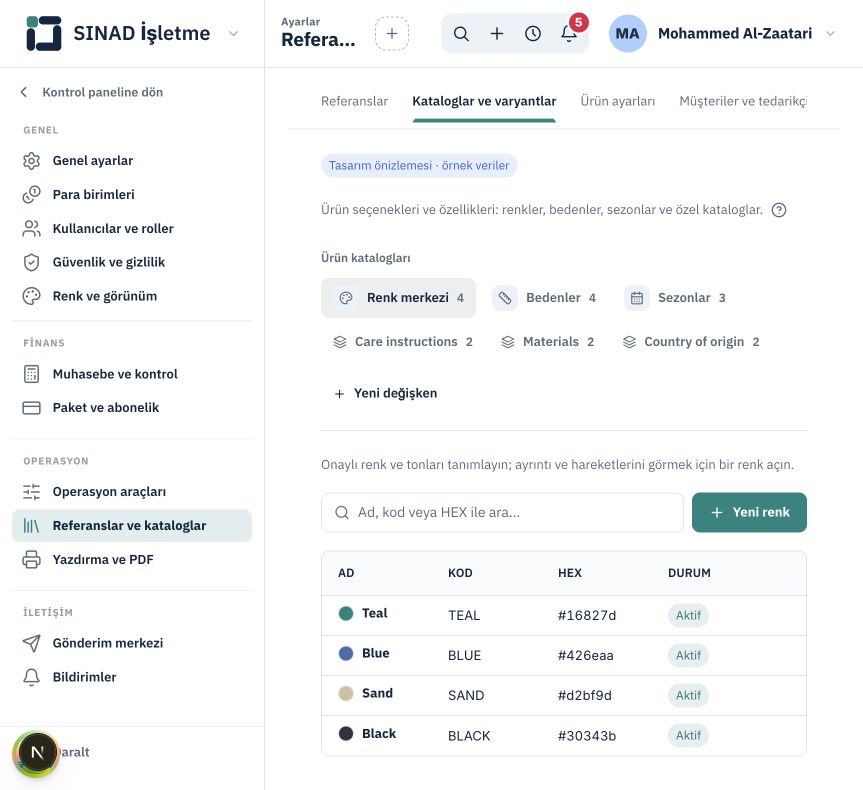863x790 pixels.
Task: Switch to the Referanslar tab
Action: point(354,101)
